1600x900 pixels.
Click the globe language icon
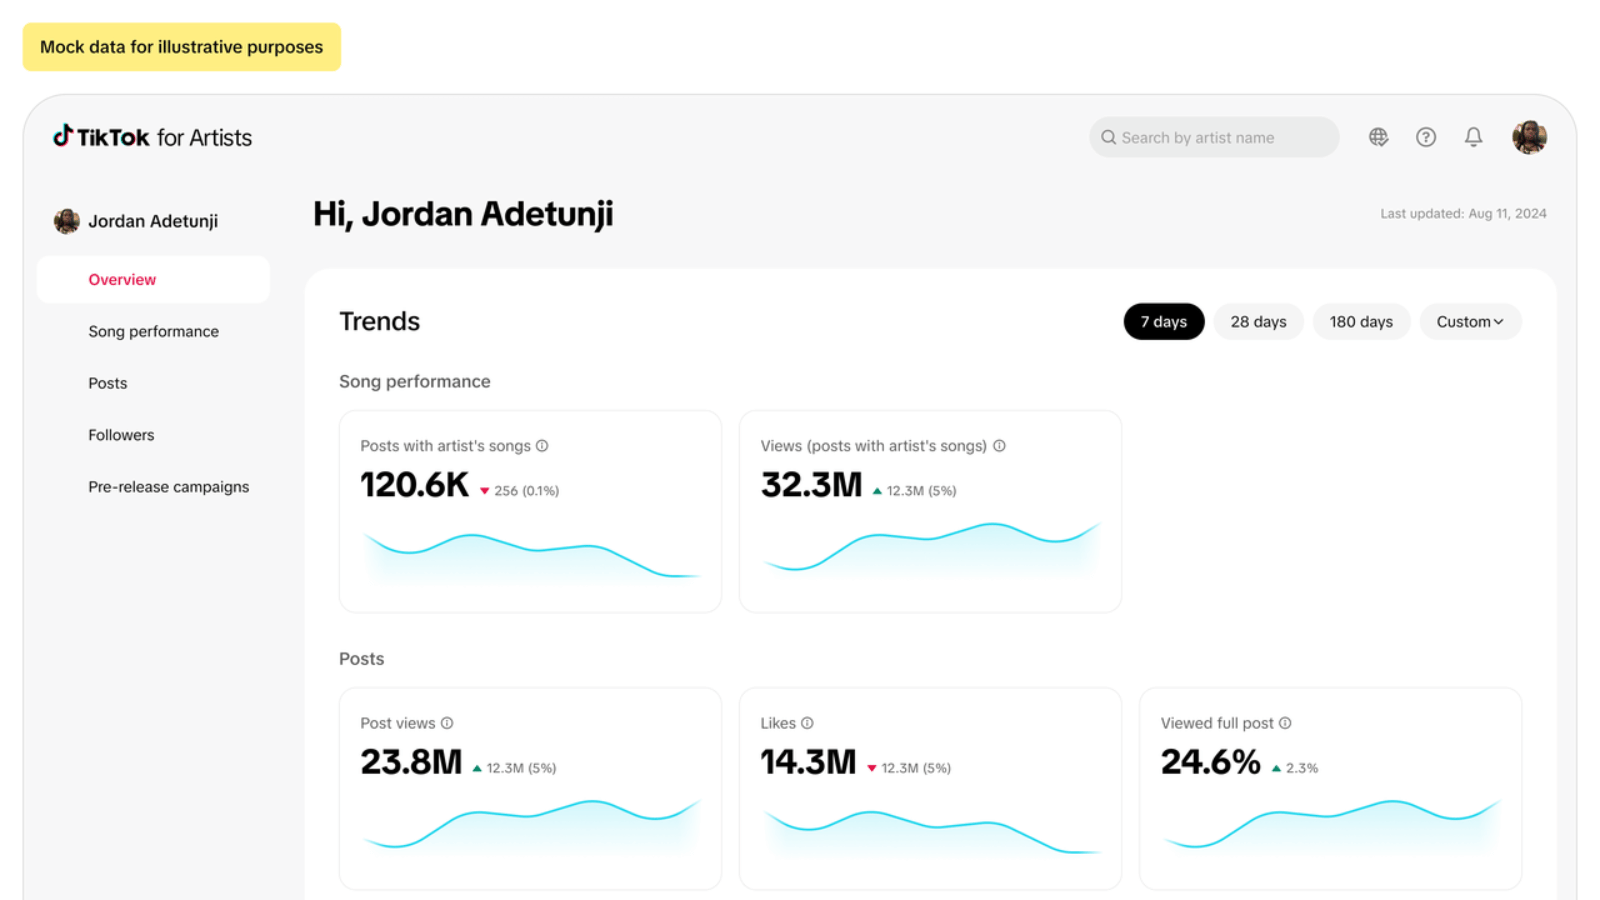pyautogui.click(x=1378, y=137)
